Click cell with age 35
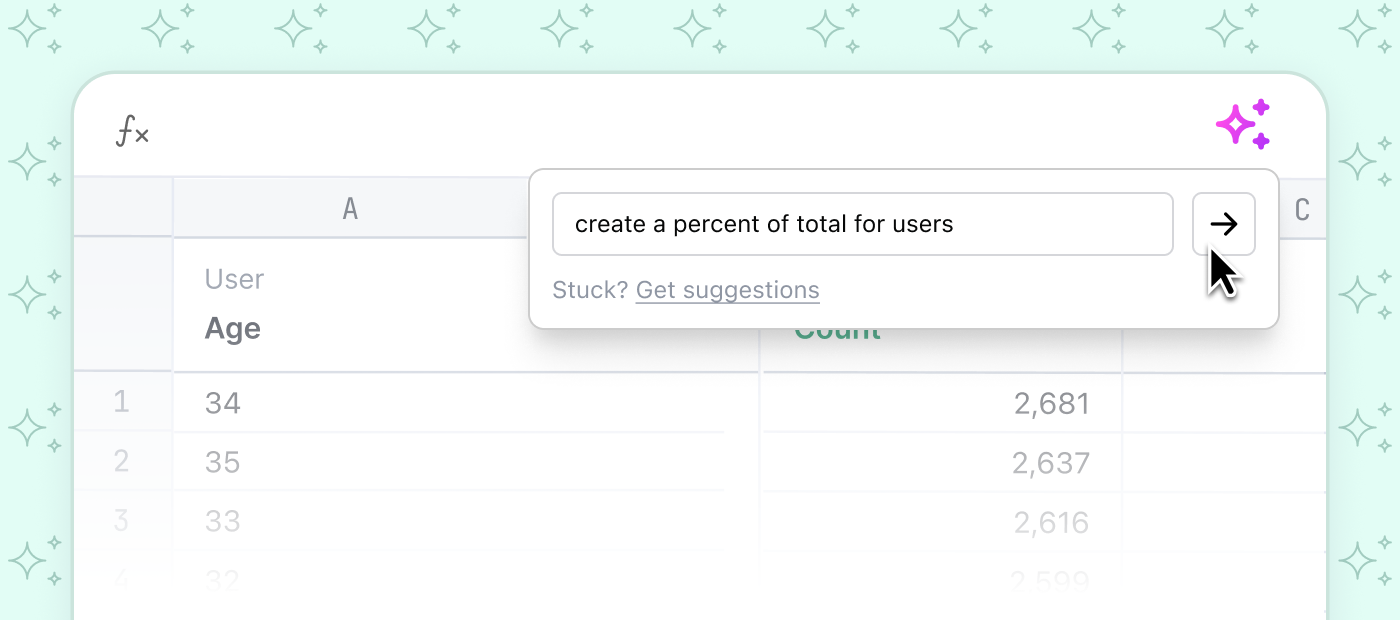 (x=400, y=462)
